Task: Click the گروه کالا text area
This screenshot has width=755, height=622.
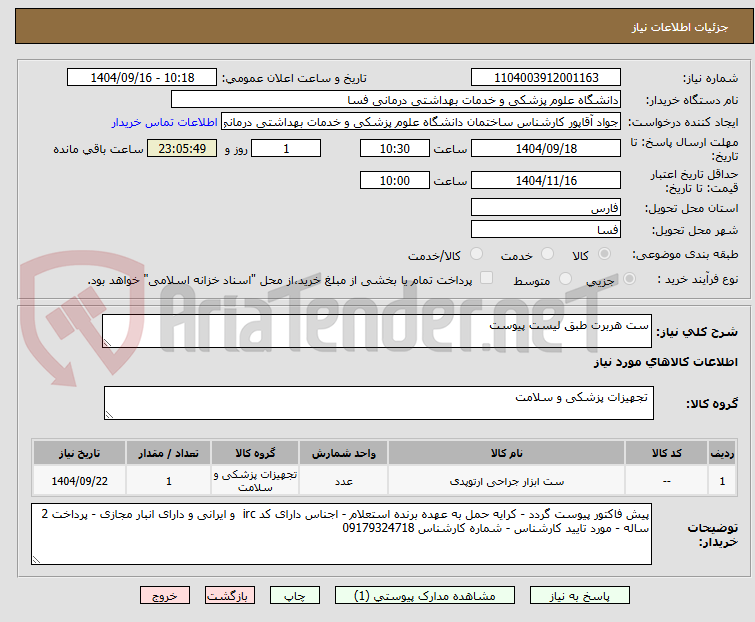Action: [379, 403]
